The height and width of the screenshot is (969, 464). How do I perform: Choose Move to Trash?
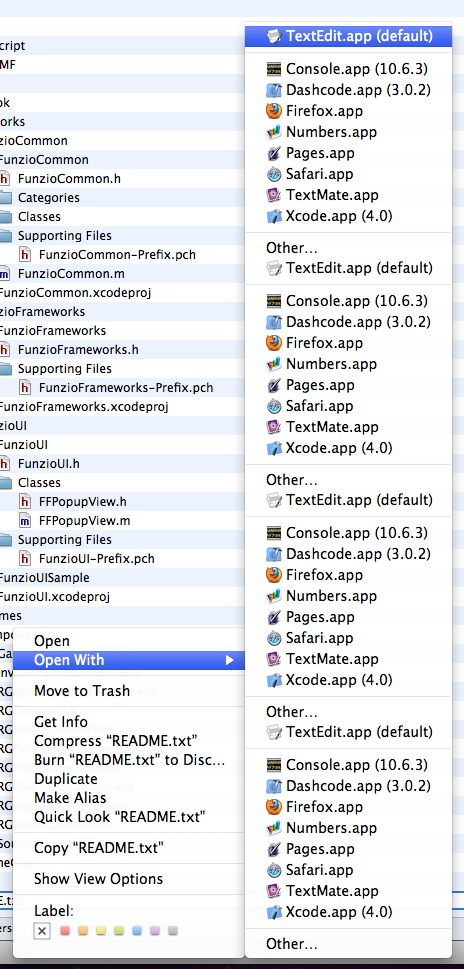[82, 691]
